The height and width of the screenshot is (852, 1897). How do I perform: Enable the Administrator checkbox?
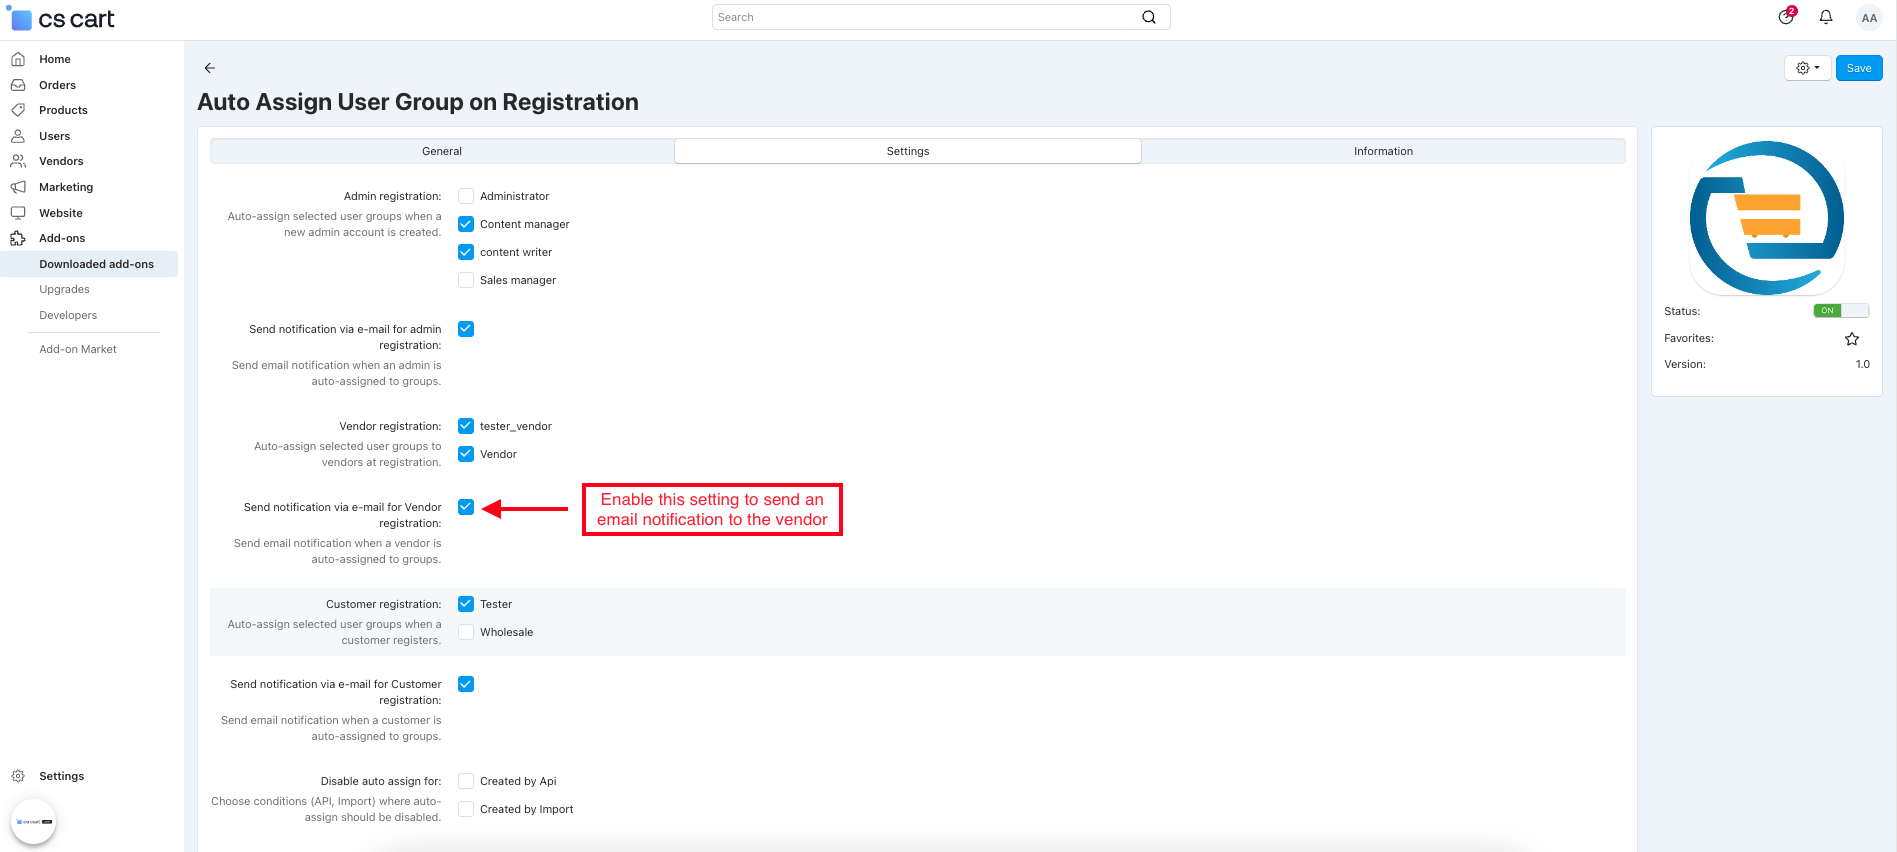coord(466,196)
